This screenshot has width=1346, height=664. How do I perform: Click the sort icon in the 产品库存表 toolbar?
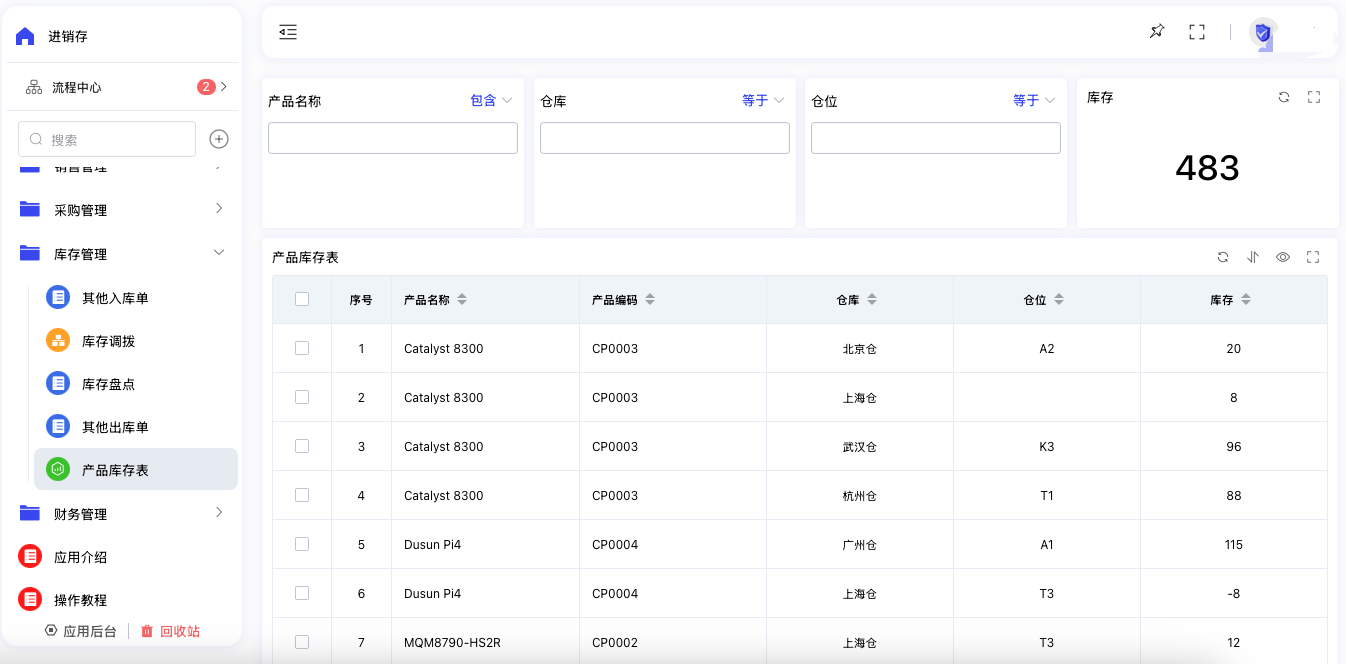click(x=1253, y=257)
